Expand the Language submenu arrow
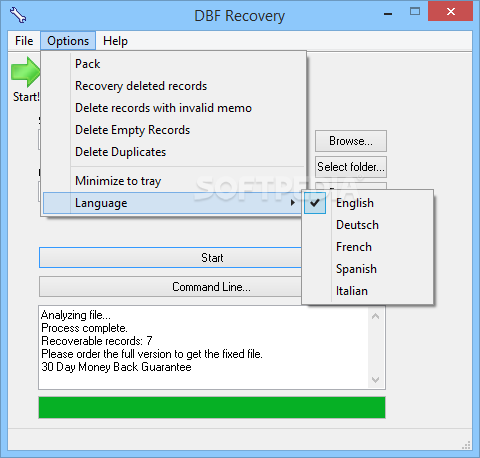Screen dimensions: 480x458 tap(293, 203)
